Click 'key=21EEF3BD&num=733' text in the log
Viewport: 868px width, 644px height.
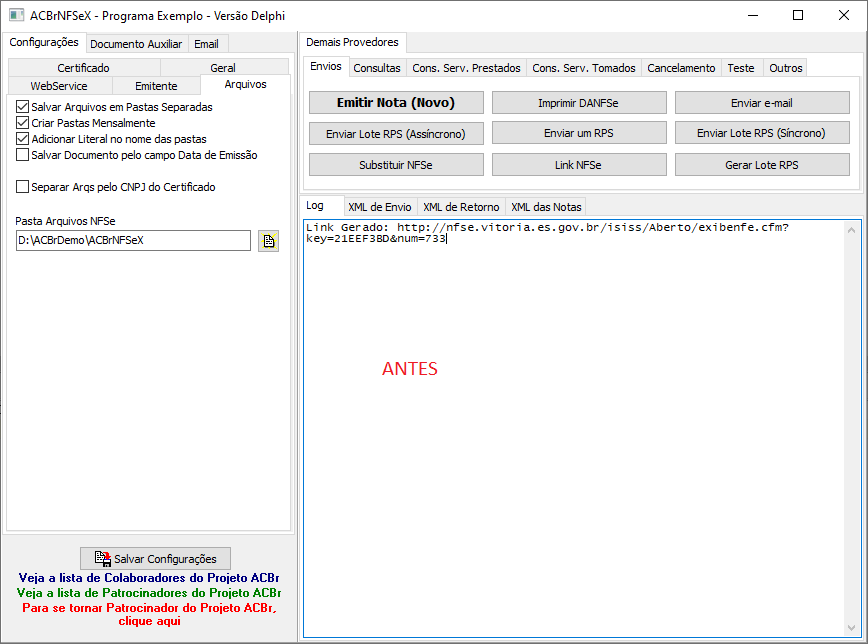(376, 239)
